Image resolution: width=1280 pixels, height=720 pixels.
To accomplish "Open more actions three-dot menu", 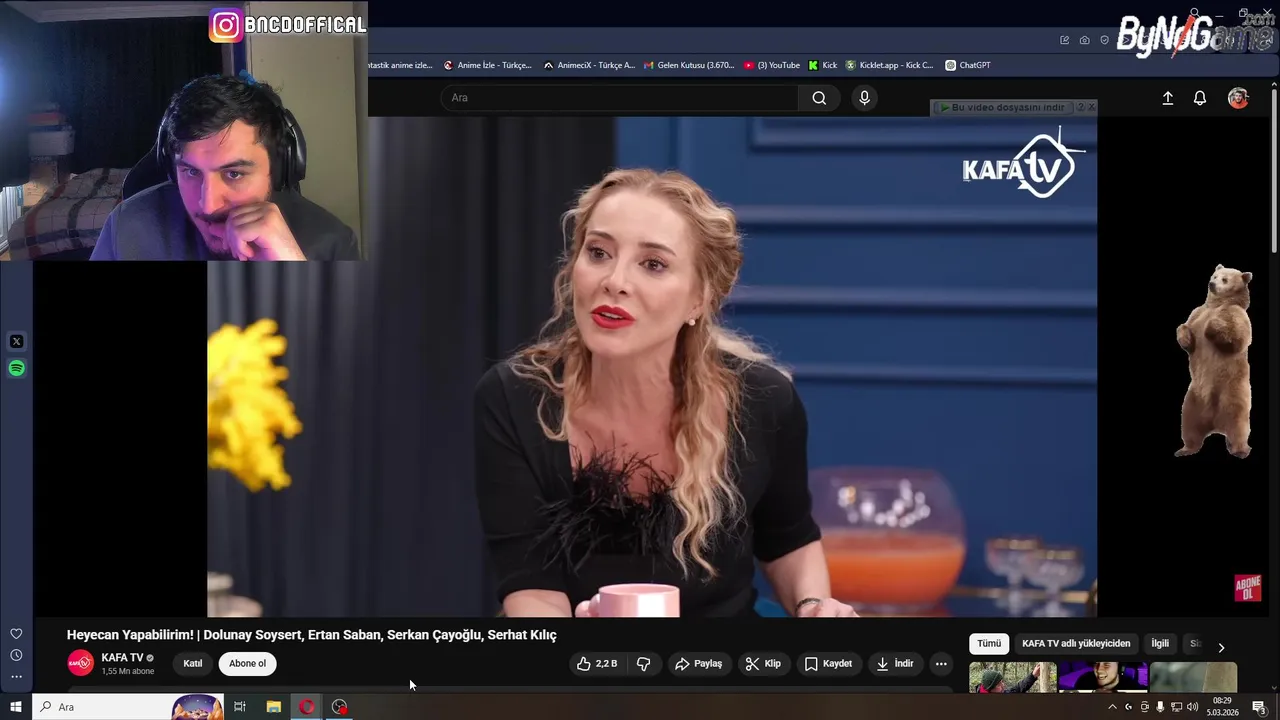I will tap(941, 664).
